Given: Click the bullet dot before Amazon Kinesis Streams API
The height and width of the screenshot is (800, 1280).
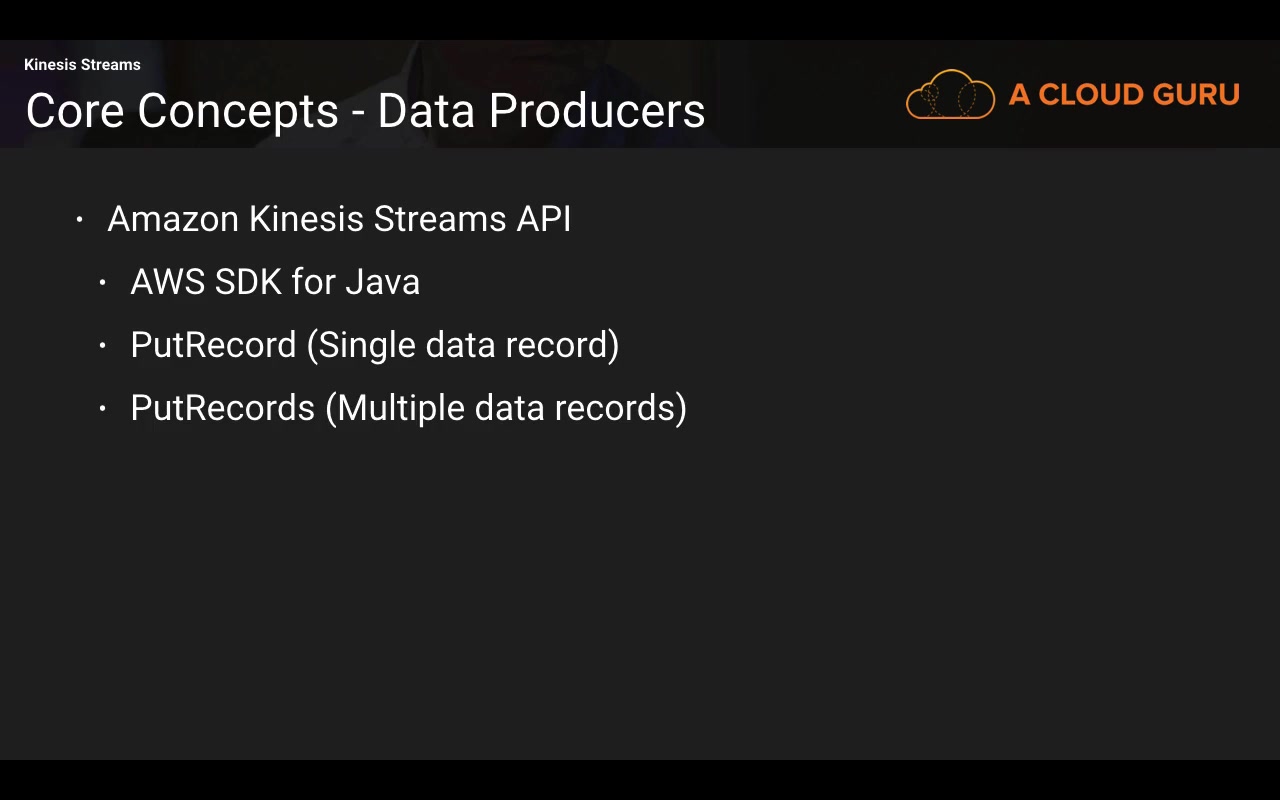Looking at the screenshot, I should coord(80,220).
